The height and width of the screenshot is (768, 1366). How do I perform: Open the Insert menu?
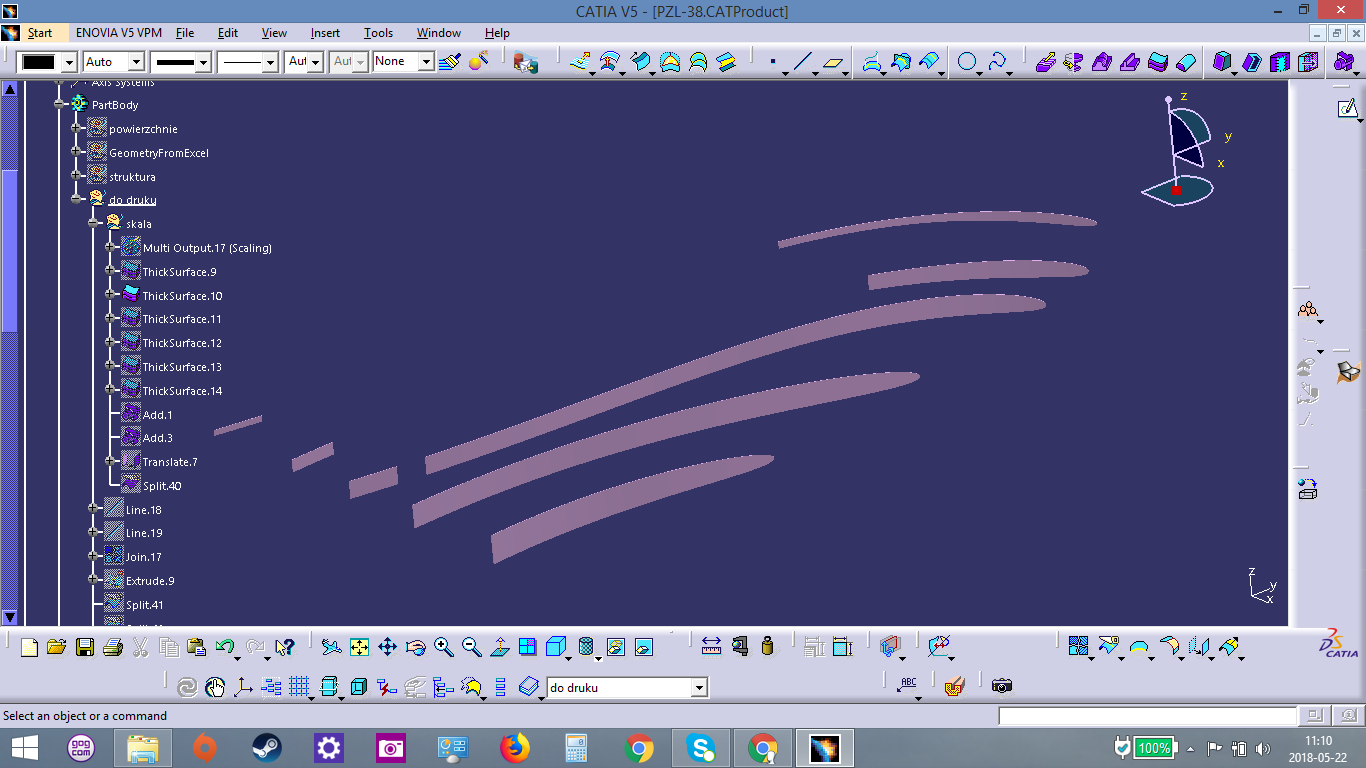[x=325, y=33]
